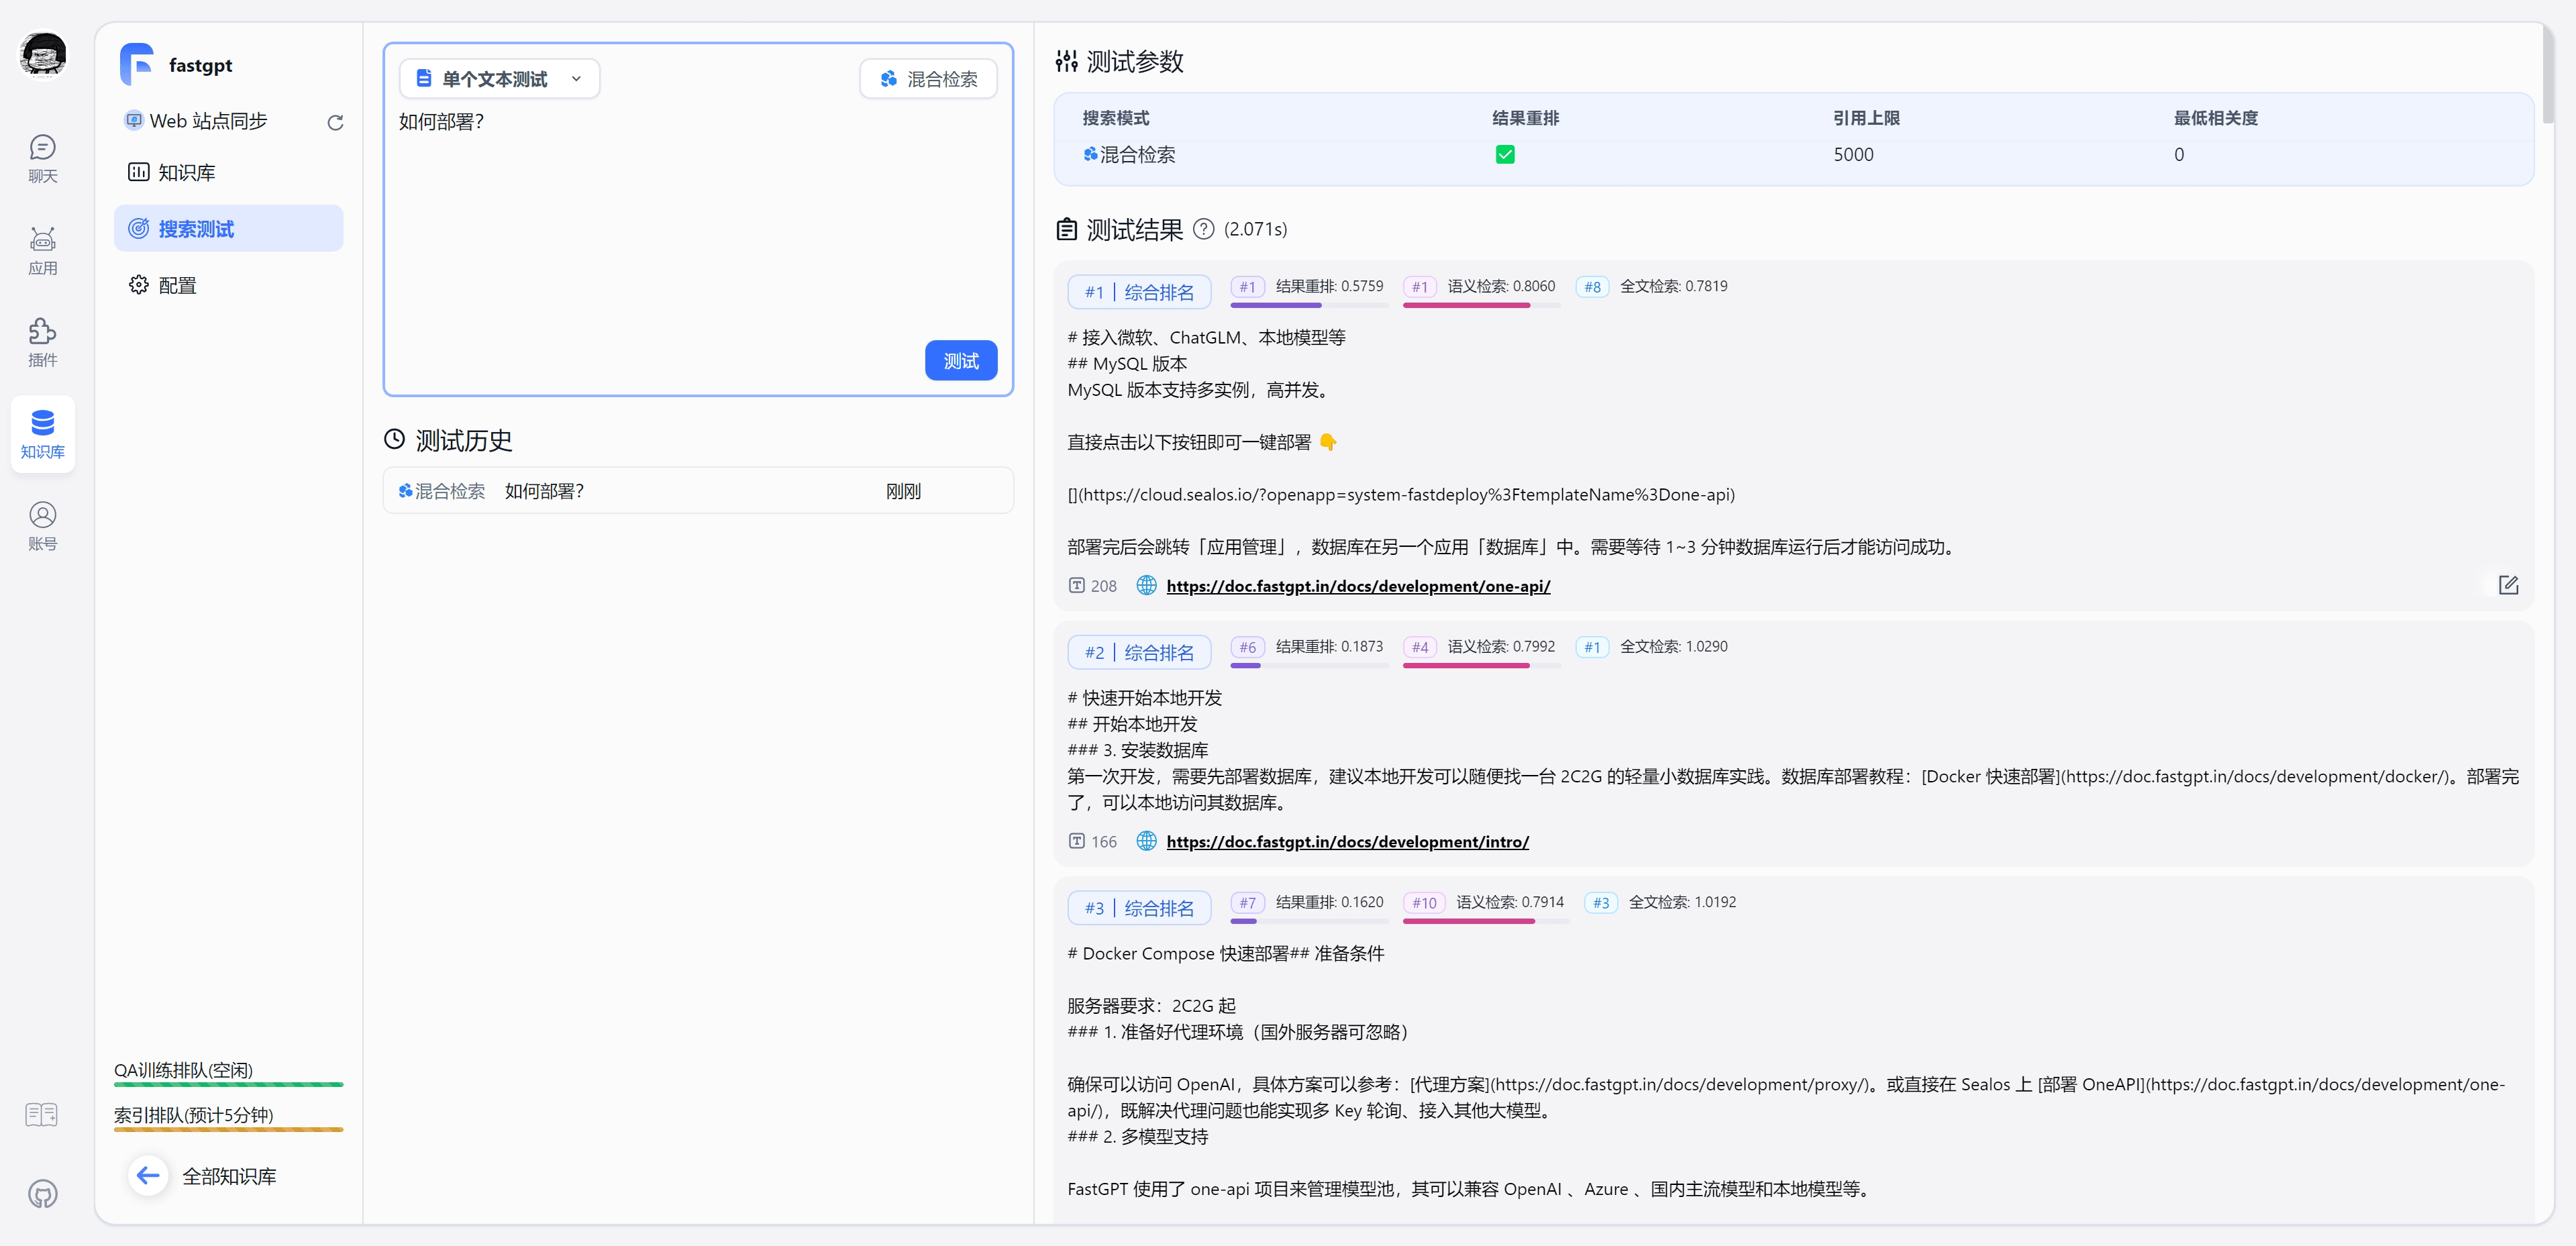The height and width of the screenshot is (1246, 2576).
Task: Click help icon beside 测试结果
Action: pyautogui.click(x=1203, y=229)
